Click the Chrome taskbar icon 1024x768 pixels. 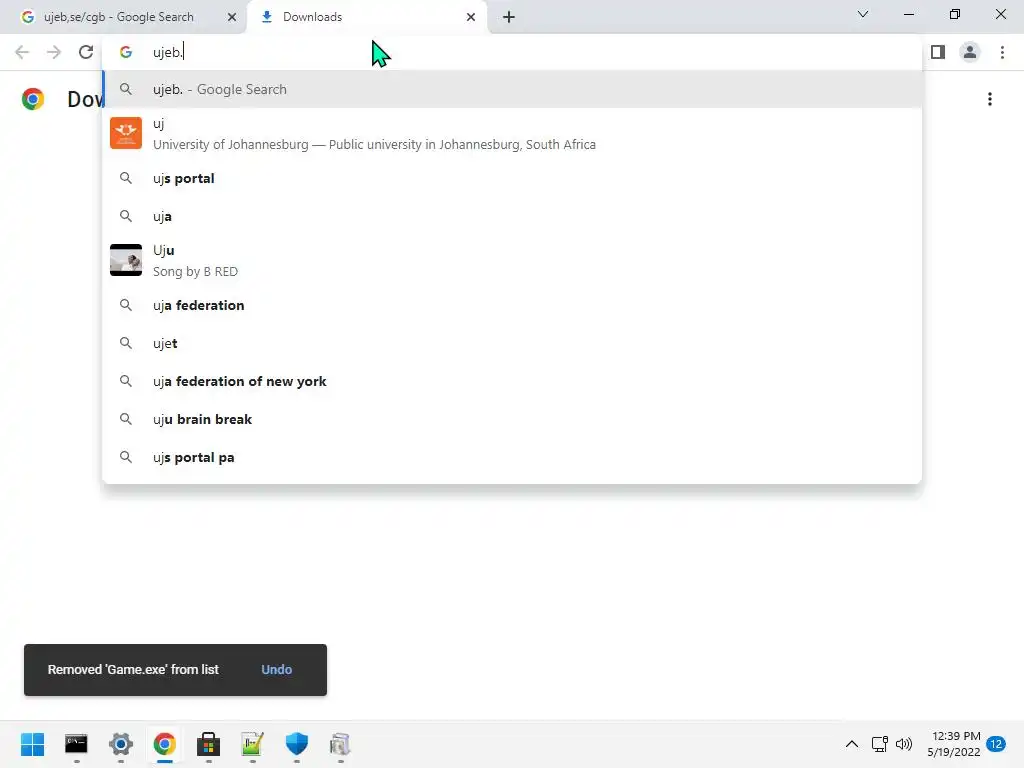pyautogui.click(x=165, y=744)
